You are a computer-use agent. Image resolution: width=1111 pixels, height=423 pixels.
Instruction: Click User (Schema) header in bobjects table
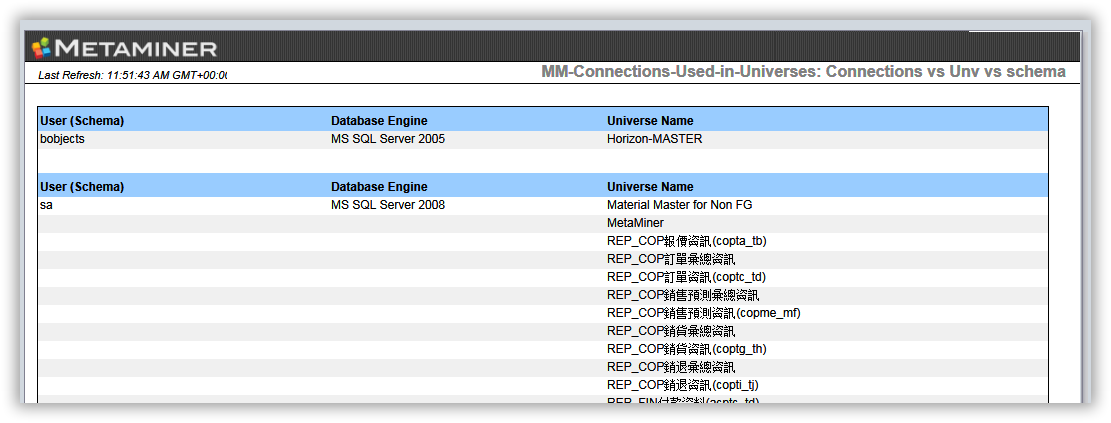click(82, 121)
